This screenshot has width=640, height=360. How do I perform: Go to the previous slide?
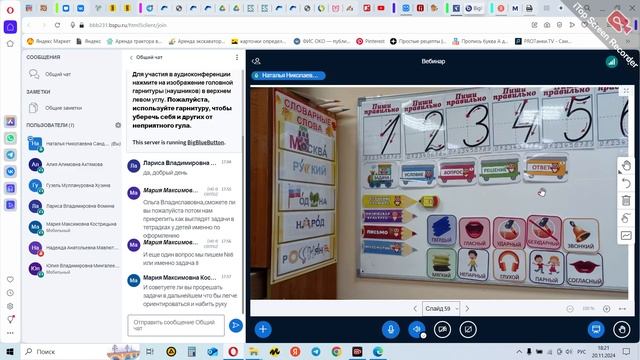click(x=415, y=309)
